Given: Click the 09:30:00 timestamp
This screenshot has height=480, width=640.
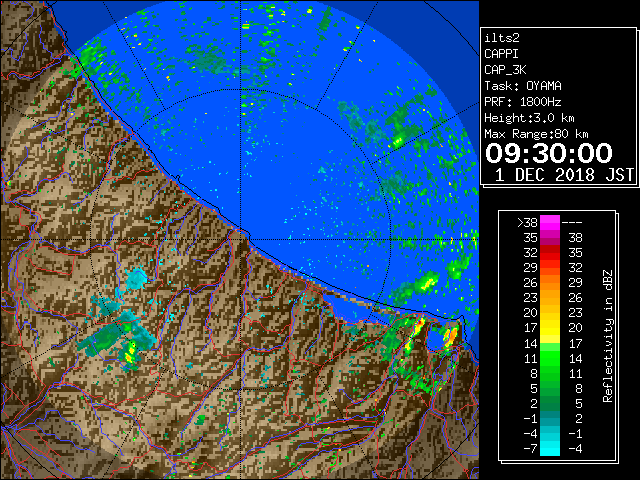Looking at the screenshot, I should point(549,153).
